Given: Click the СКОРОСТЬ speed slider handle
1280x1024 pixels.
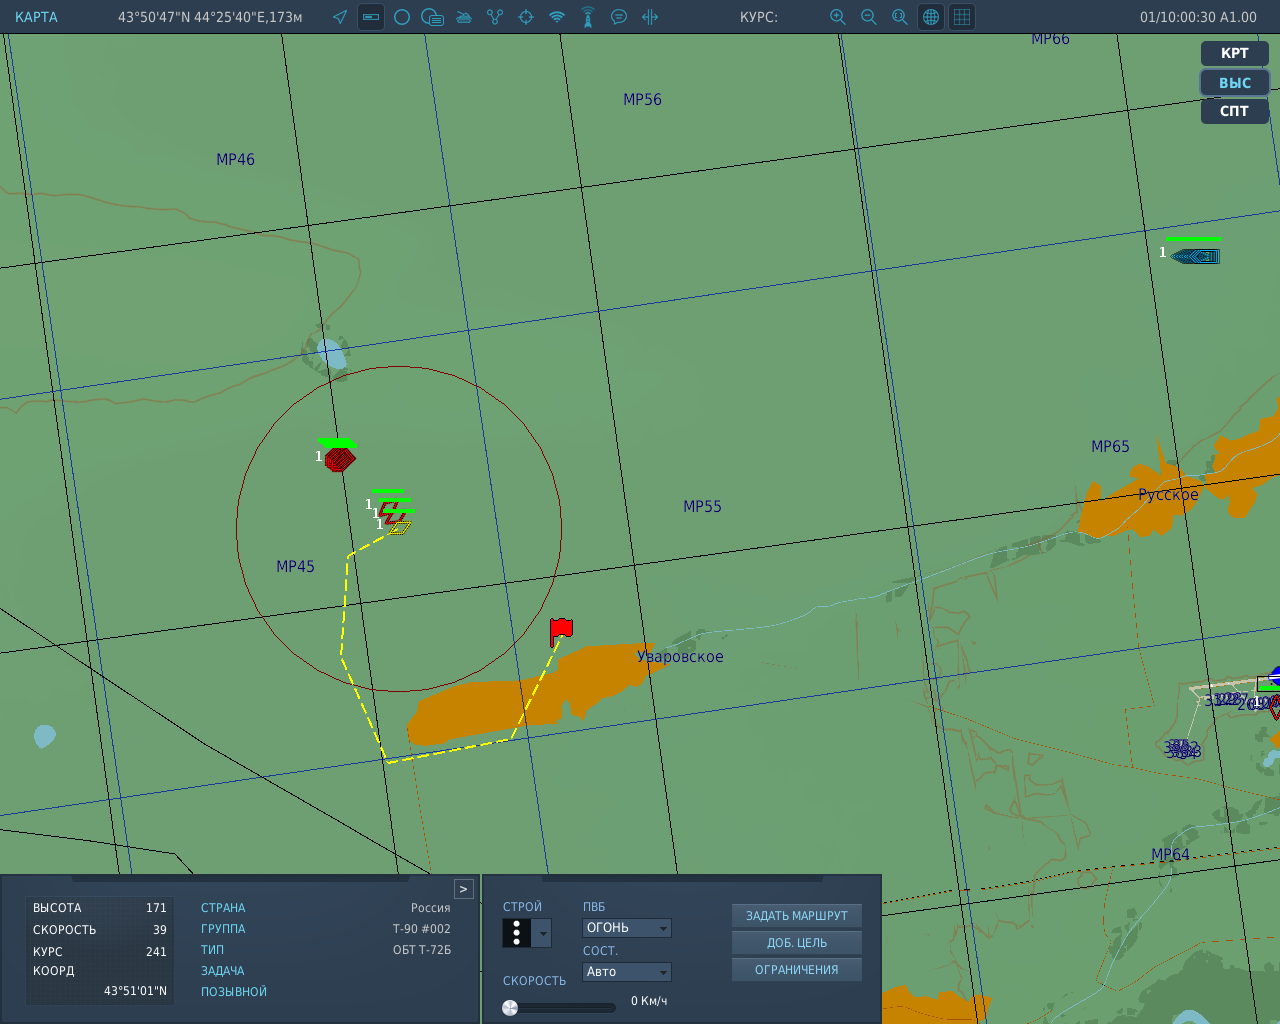Looking at the screenshot, I should tap(510, 1007).
